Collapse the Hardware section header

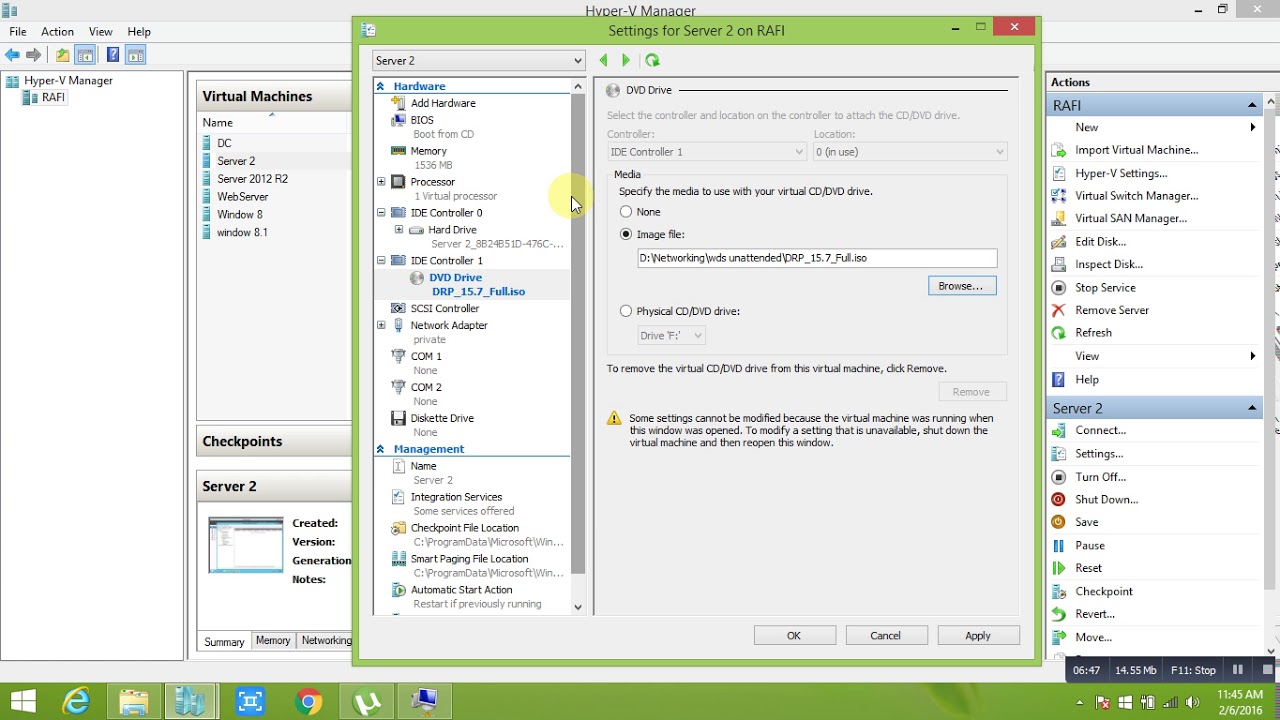point(380,86)
